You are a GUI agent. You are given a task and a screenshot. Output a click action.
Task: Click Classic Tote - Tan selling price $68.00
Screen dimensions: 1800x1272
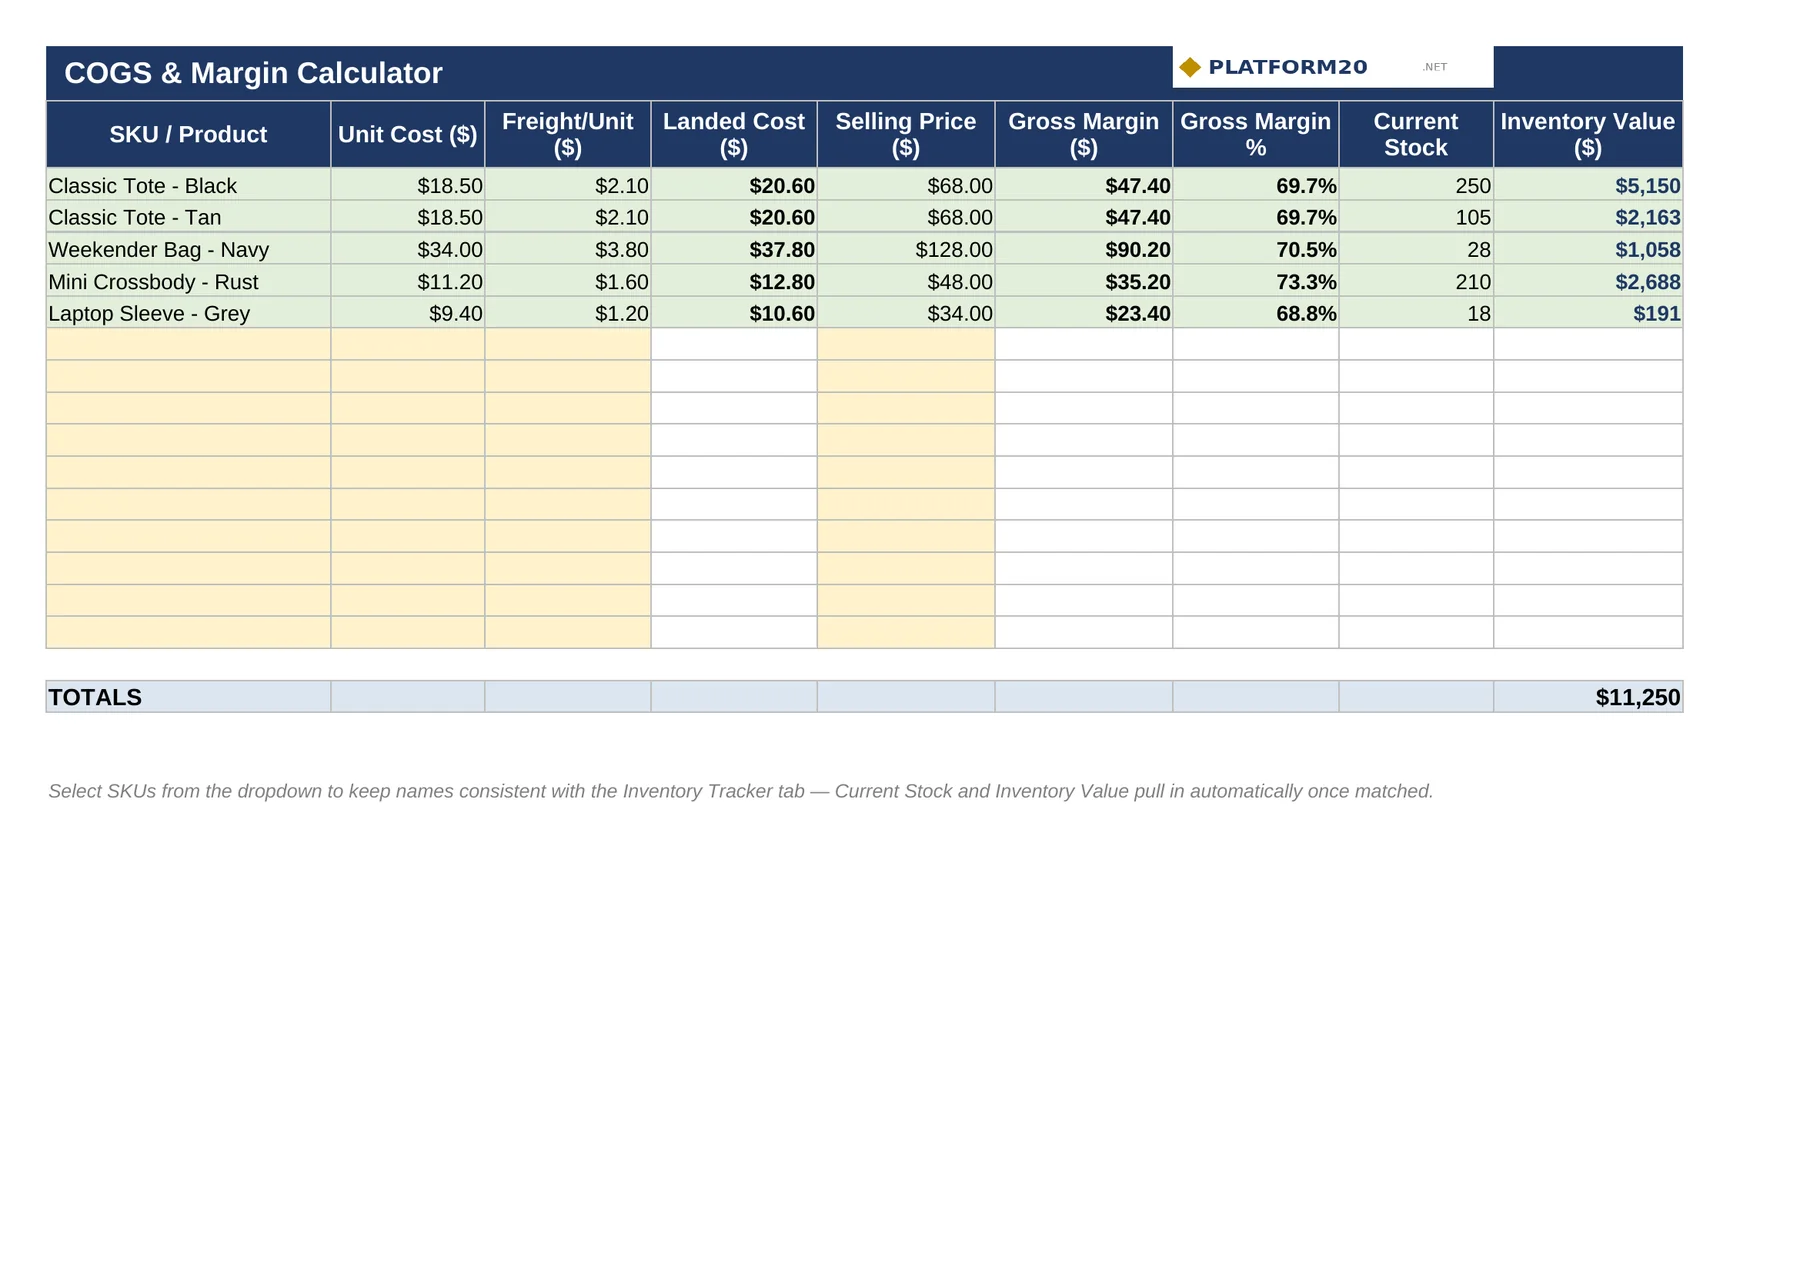click(906, 217)
